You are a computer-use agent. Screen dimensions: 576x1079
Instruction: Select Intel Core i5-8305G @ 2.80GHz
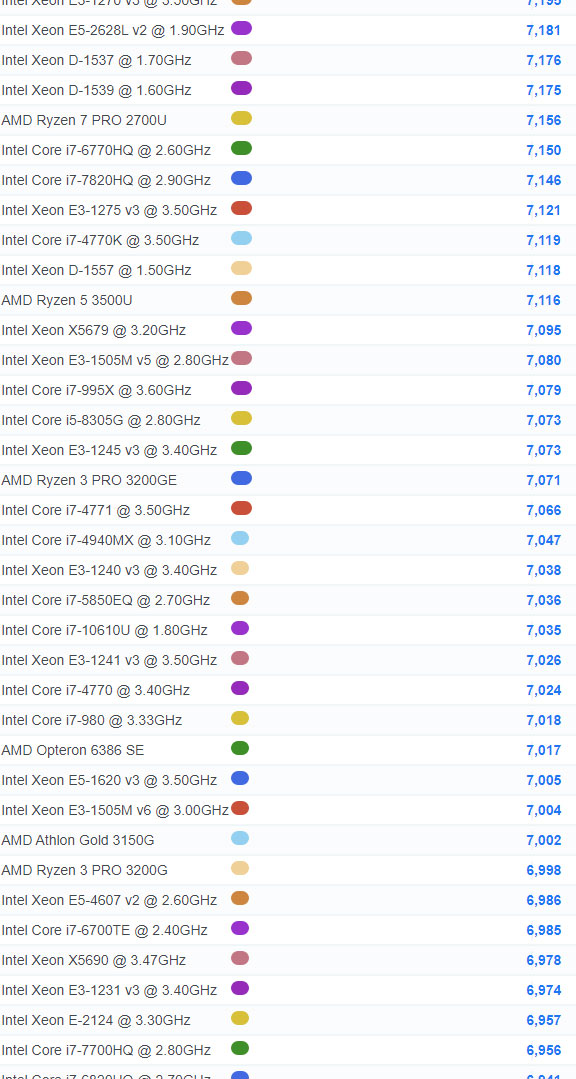click(100, 420)
